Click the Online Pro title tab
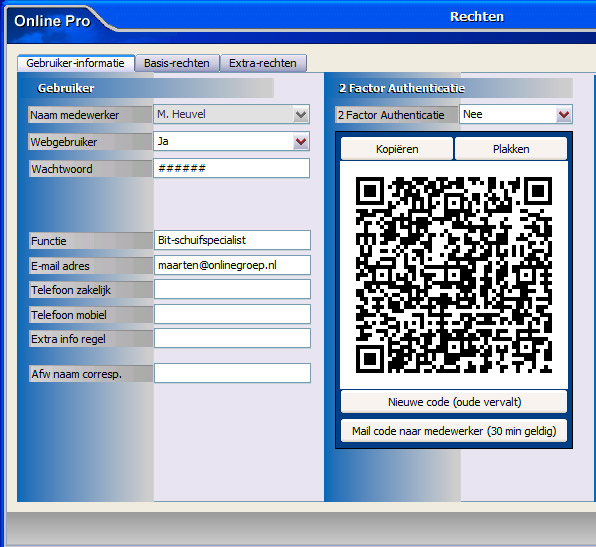This screenshot has height=547, width=596. [52, 21]
